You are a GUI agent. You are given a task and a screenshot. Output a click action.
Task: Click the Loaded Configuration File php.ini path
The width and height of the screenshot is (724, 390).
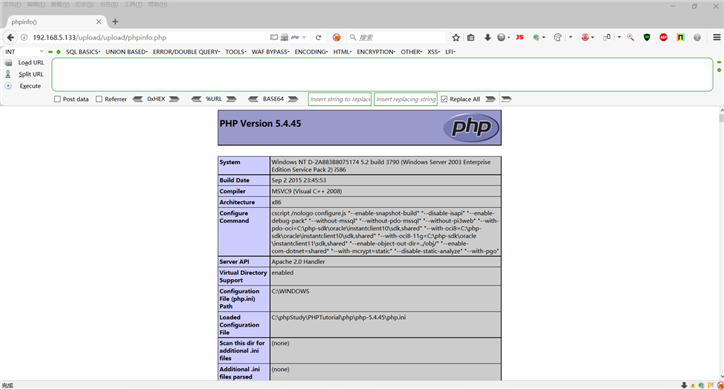tap(338, 318)
